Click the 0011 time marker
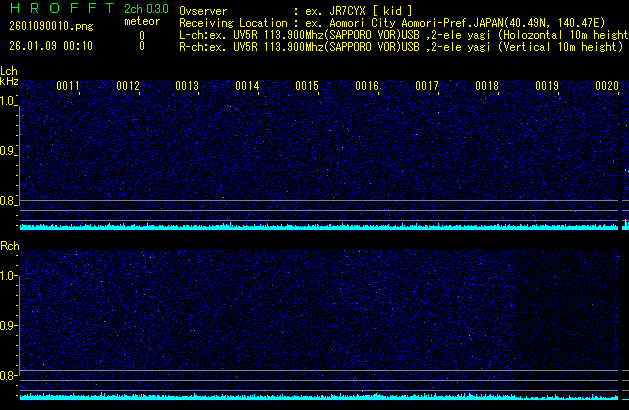629x410 pixels. coord(68,87)
